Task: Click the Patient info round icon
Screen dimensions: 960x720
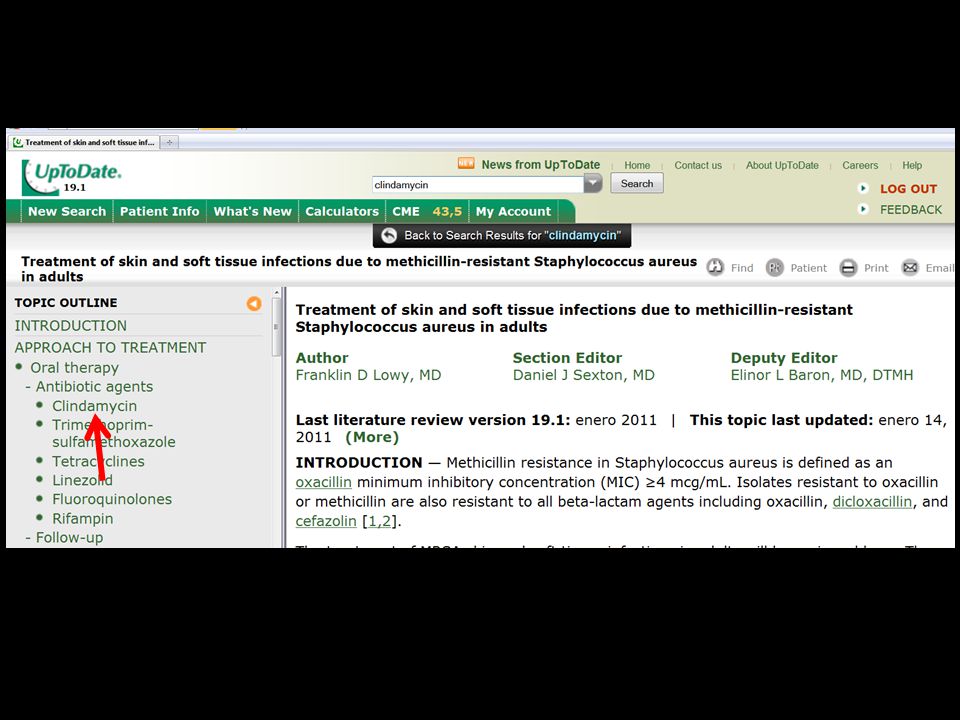Action: coord(774,268)
